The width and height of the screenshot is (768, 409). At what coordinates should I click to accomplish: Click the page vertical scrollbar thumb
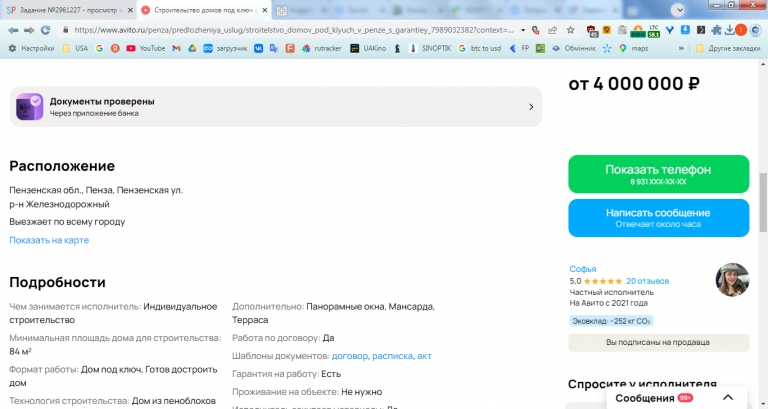coord(763,202)
